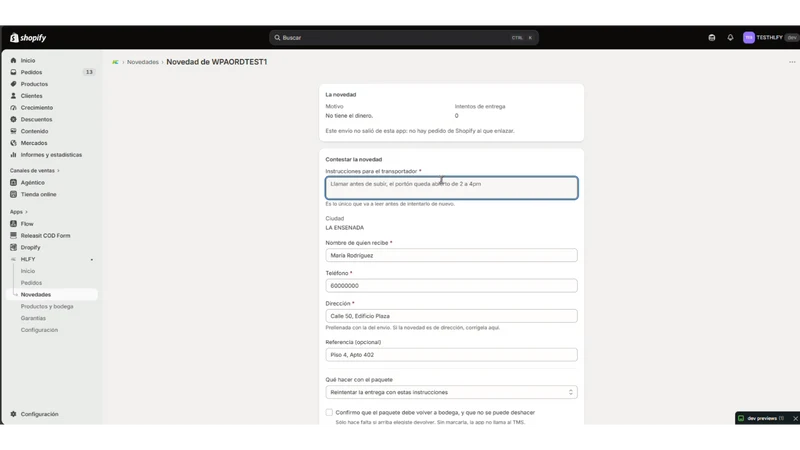
Task: Open Tienda online icon
Action: [x=13, y=194]
